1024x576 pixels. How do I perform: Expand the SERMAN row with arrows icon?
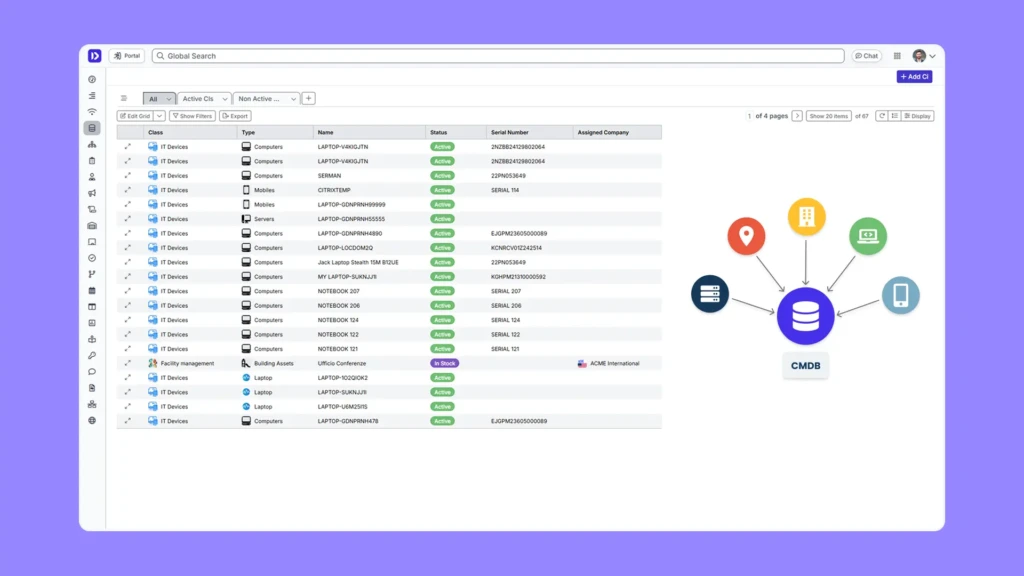[x=127, y=176]
